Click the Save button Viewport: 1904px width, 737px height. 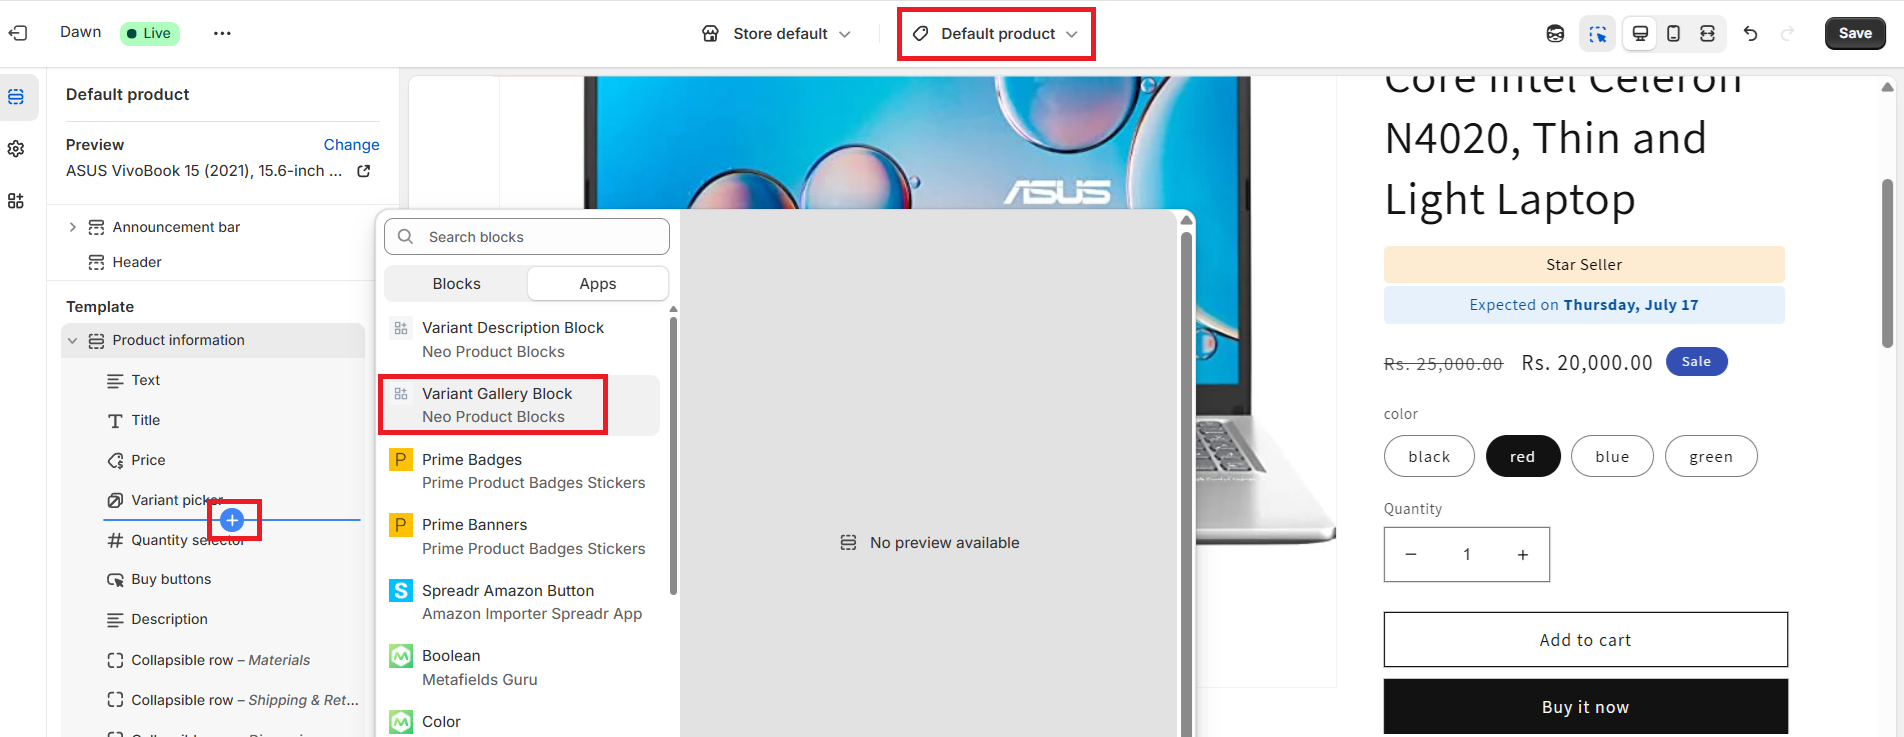(1855, 33)
